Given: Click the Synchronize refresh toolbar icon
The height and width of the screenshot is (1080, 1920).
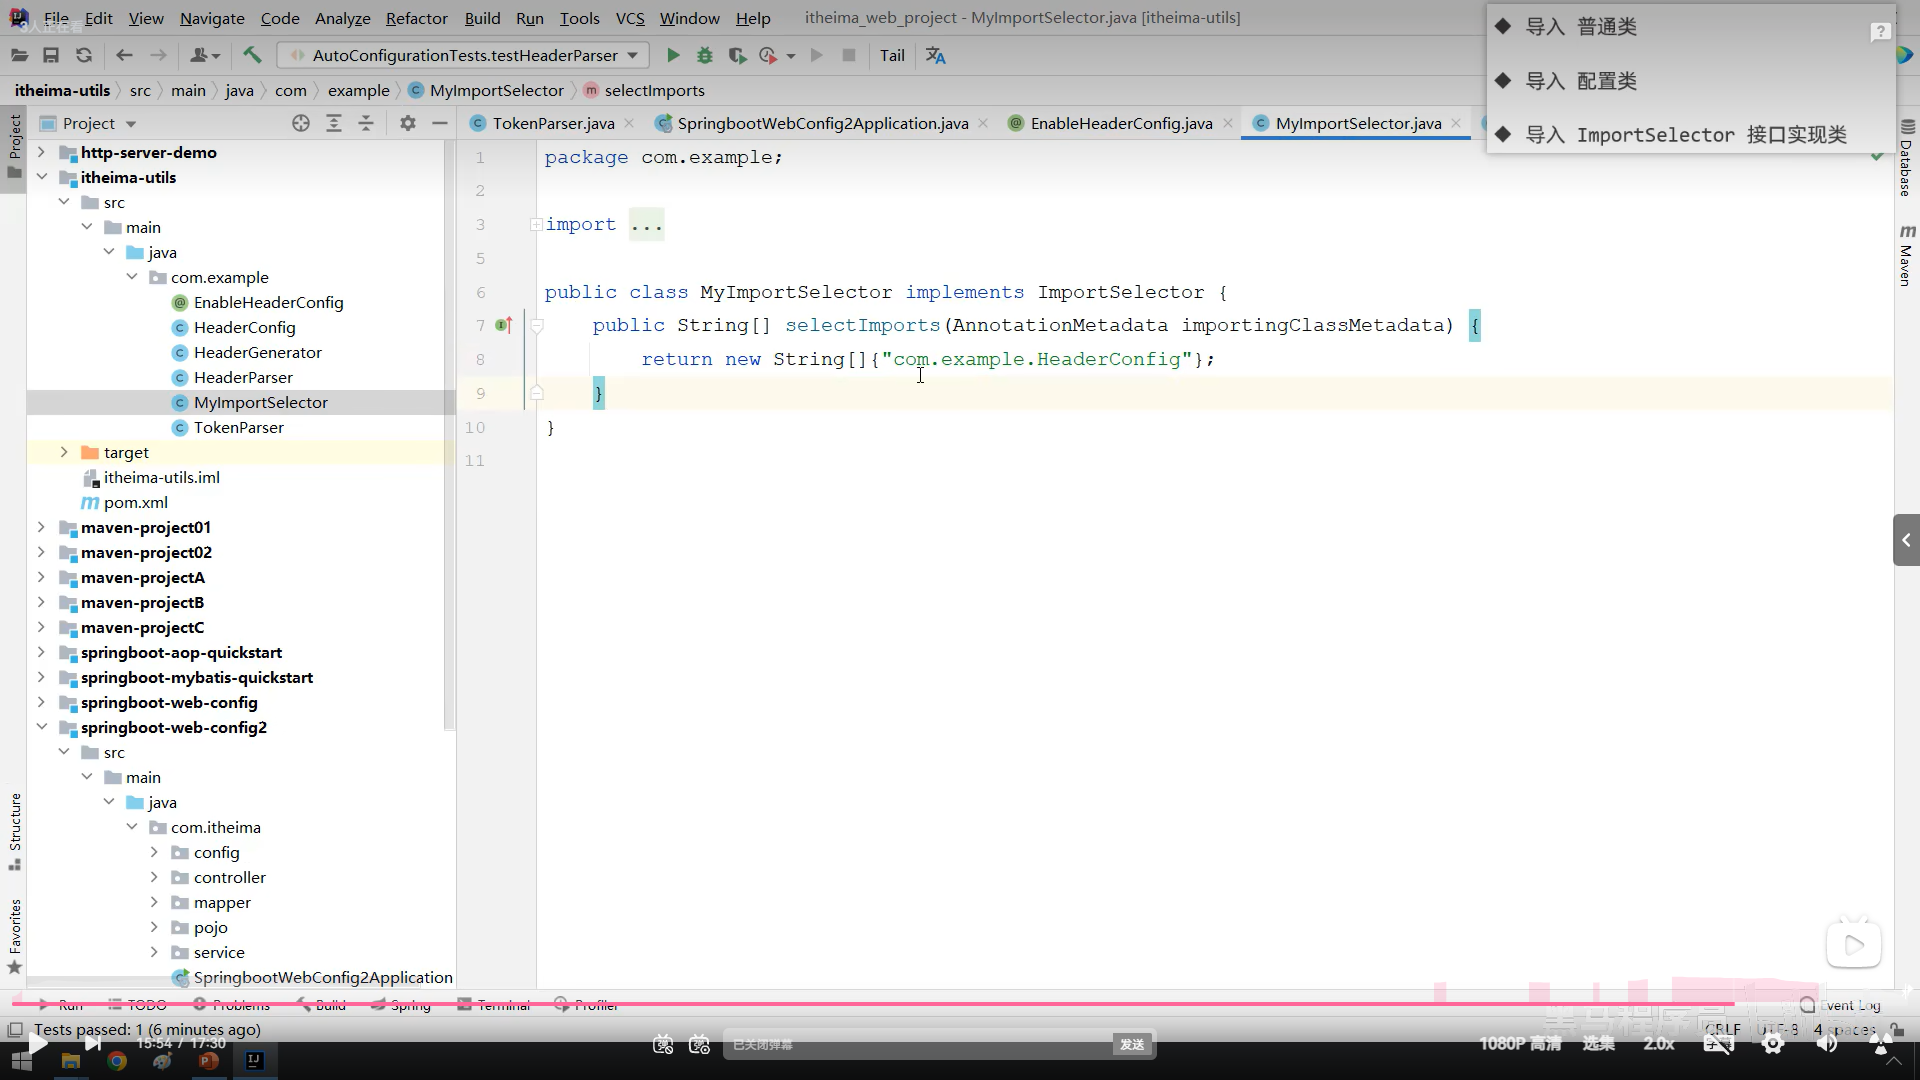Looking at the screenshot, I should [84, 56].
